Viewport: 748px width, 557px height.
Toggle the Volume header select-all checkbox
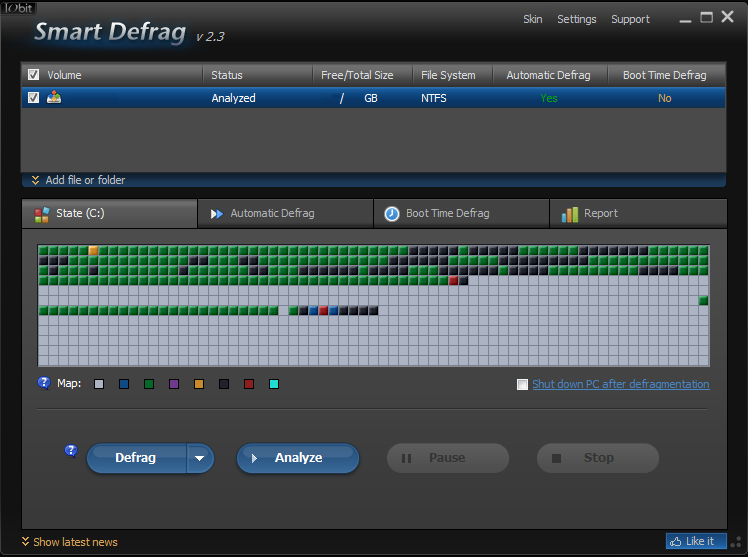33,74
